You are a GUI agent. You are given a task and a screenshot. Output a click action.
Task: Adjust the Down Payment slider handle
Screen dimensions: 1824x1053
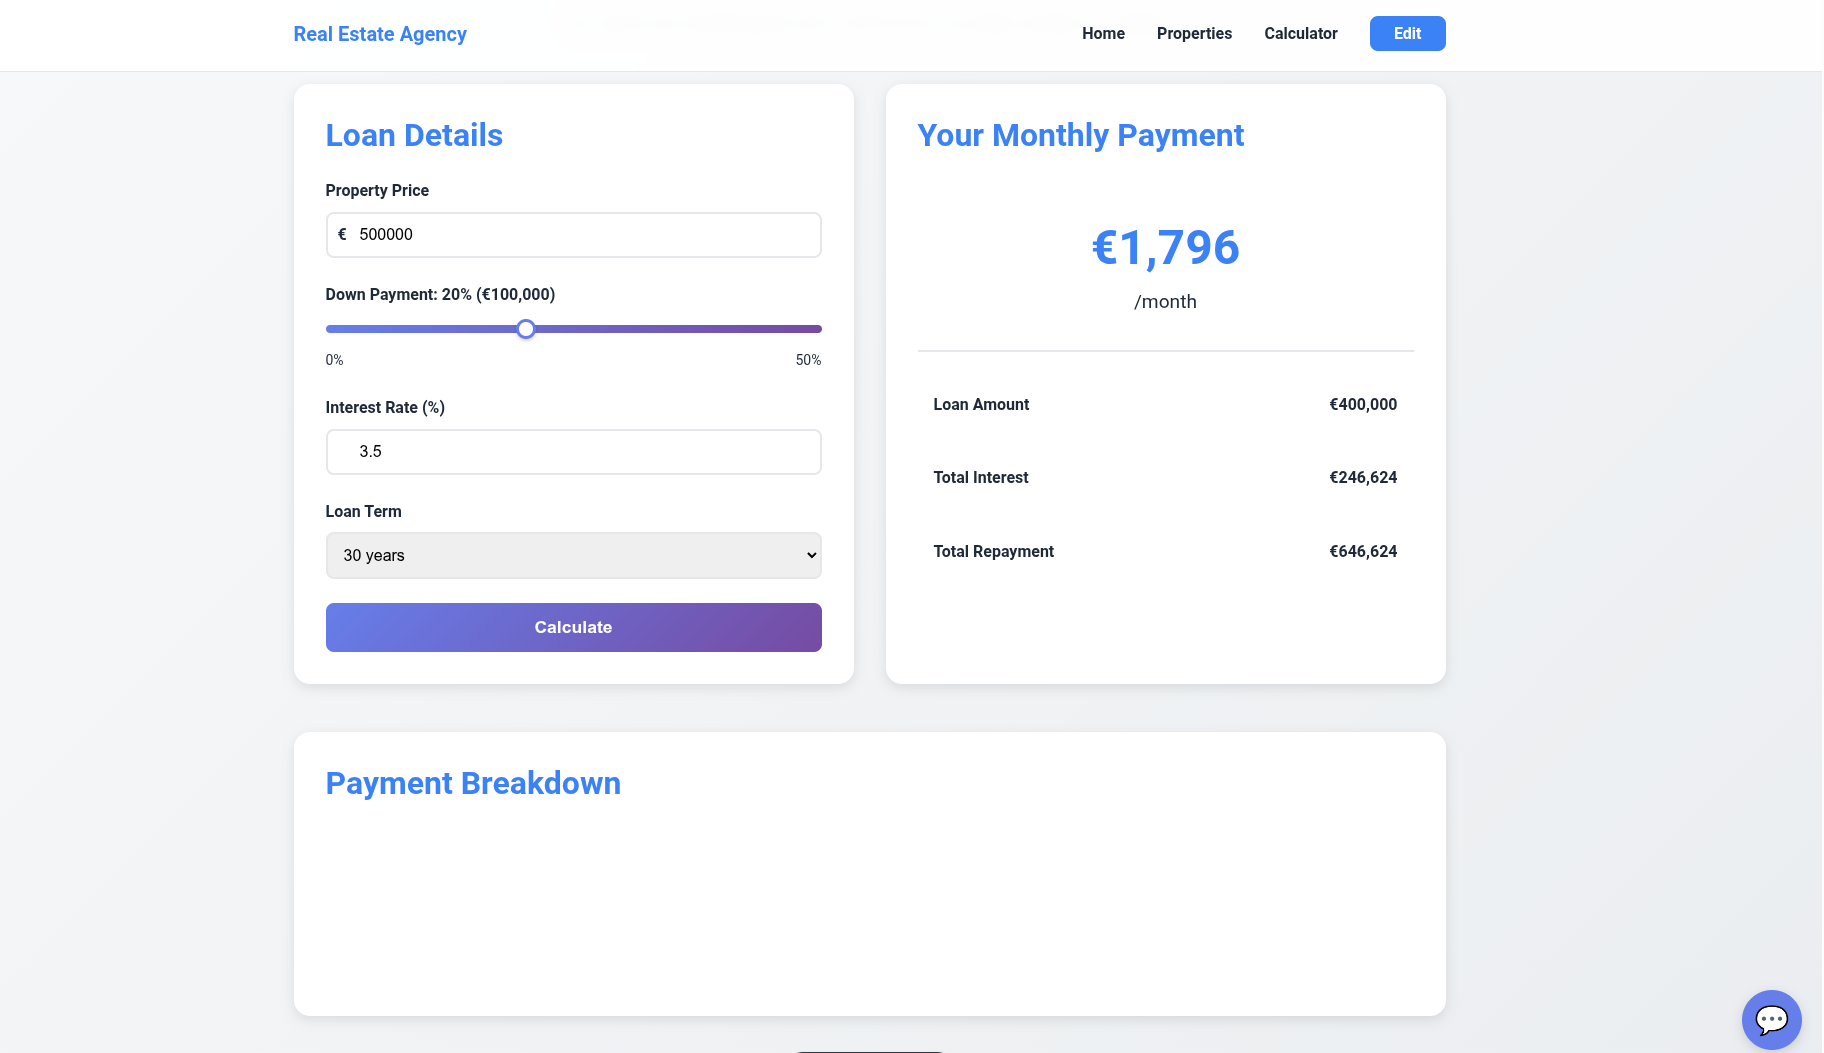click(526, 328)
